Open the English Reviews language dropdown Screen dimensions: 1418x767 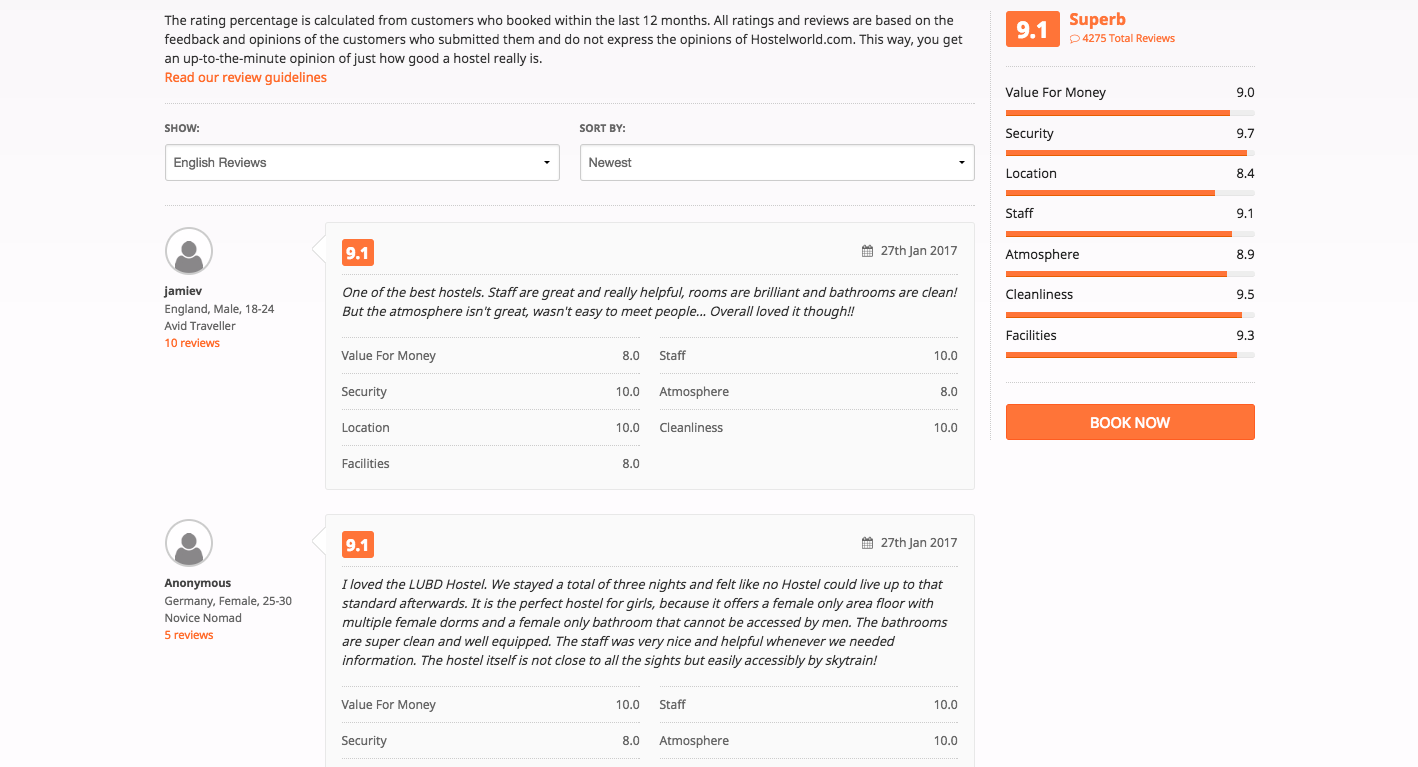click(361, 162)
